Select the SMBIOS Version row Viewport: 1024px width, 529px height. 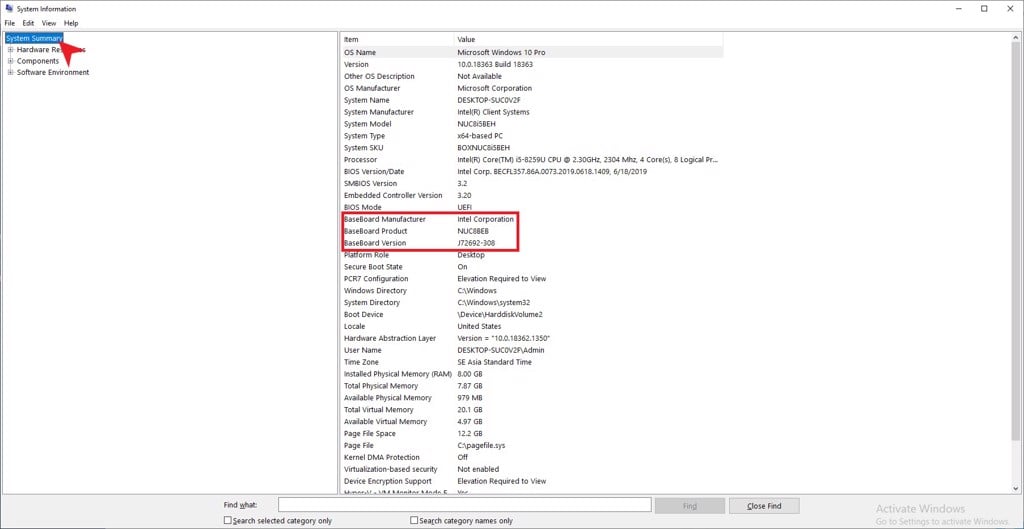(532, 183)
